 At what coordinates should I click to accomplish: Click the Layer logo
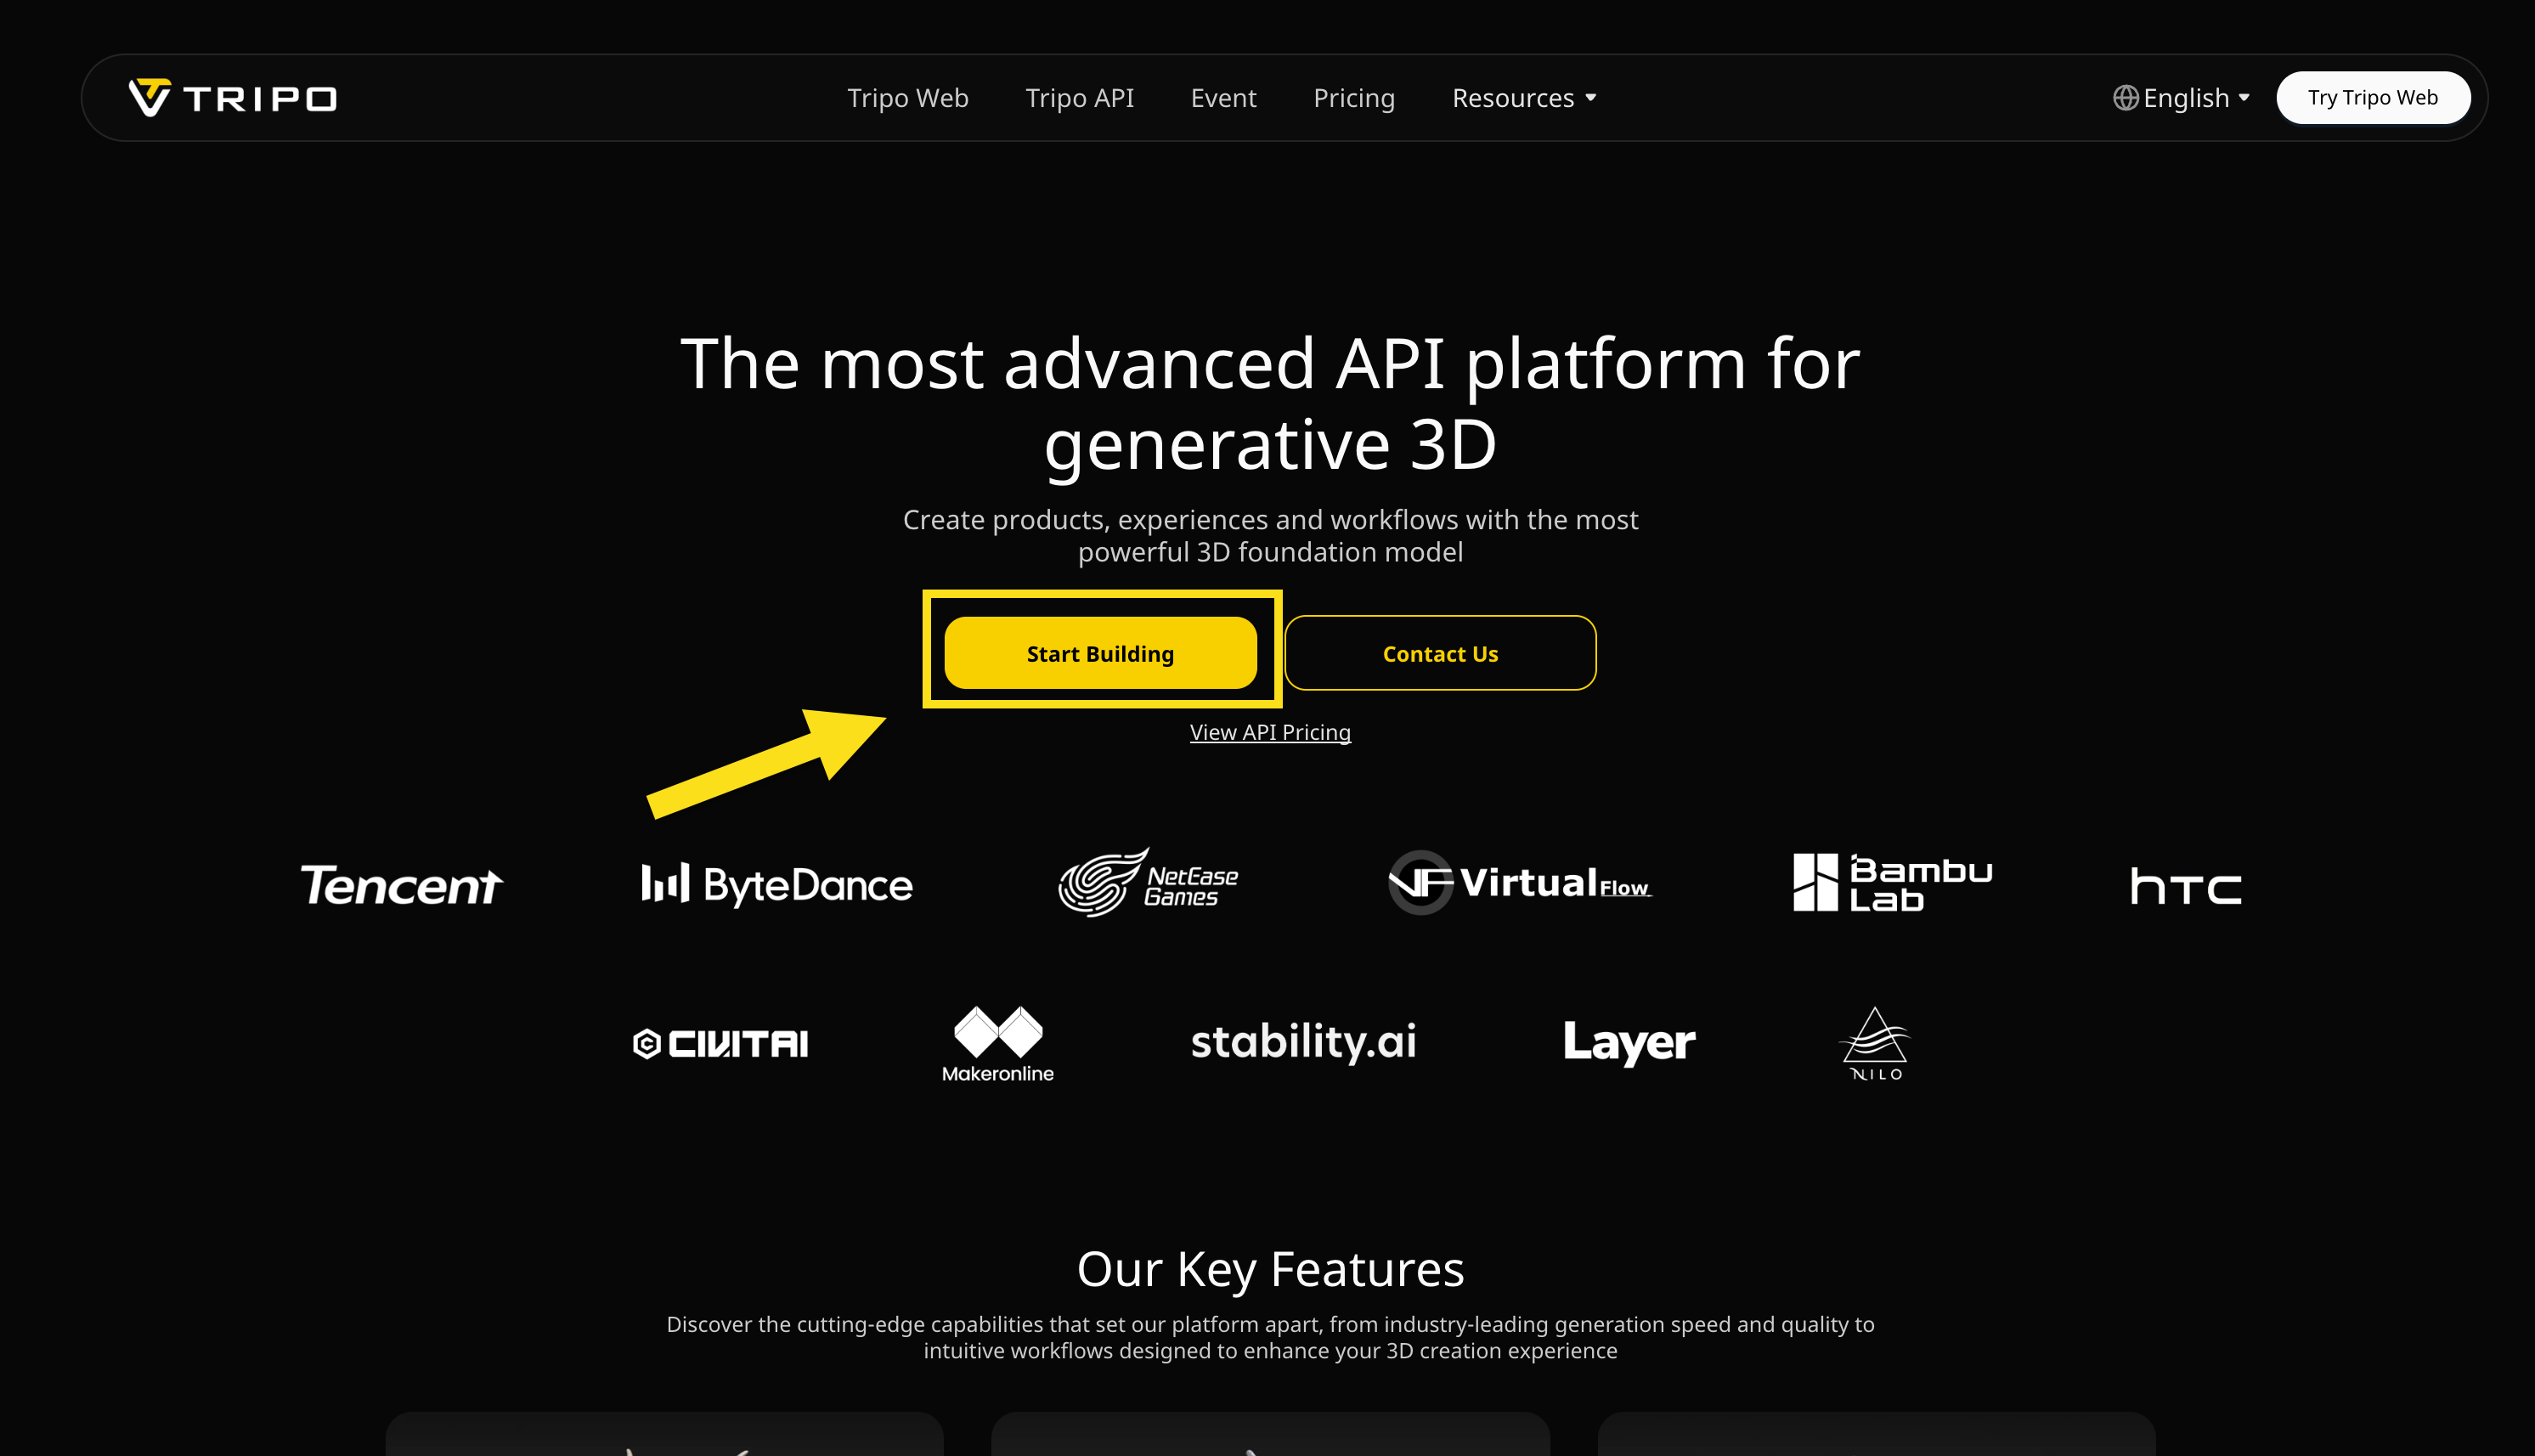1629,1043
